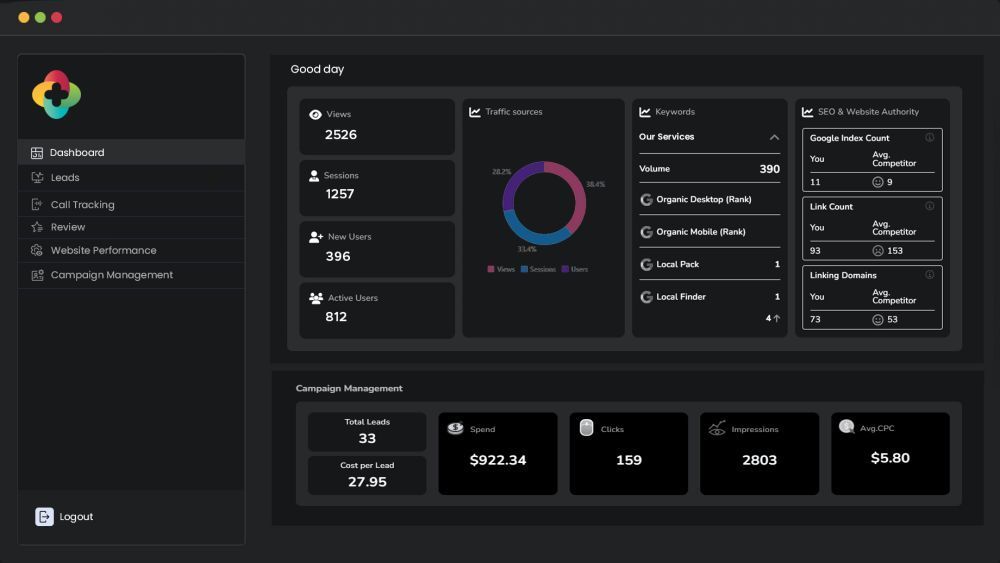Click the Avg.CPC icon

click(846, 426)
